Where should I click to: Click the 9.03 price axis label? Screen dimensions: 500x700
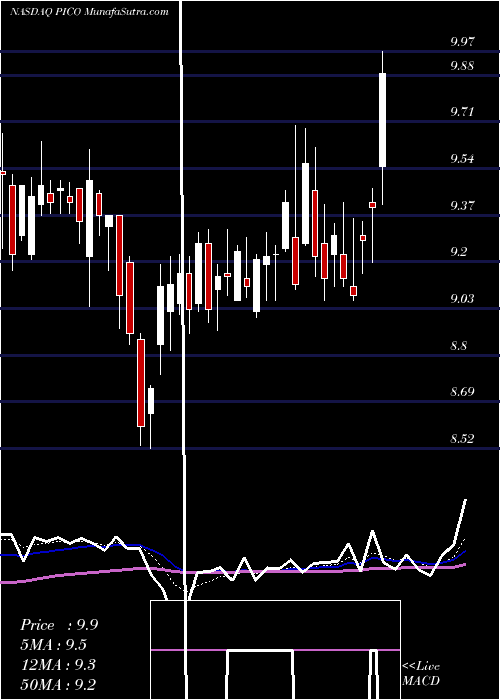[462, 298]
